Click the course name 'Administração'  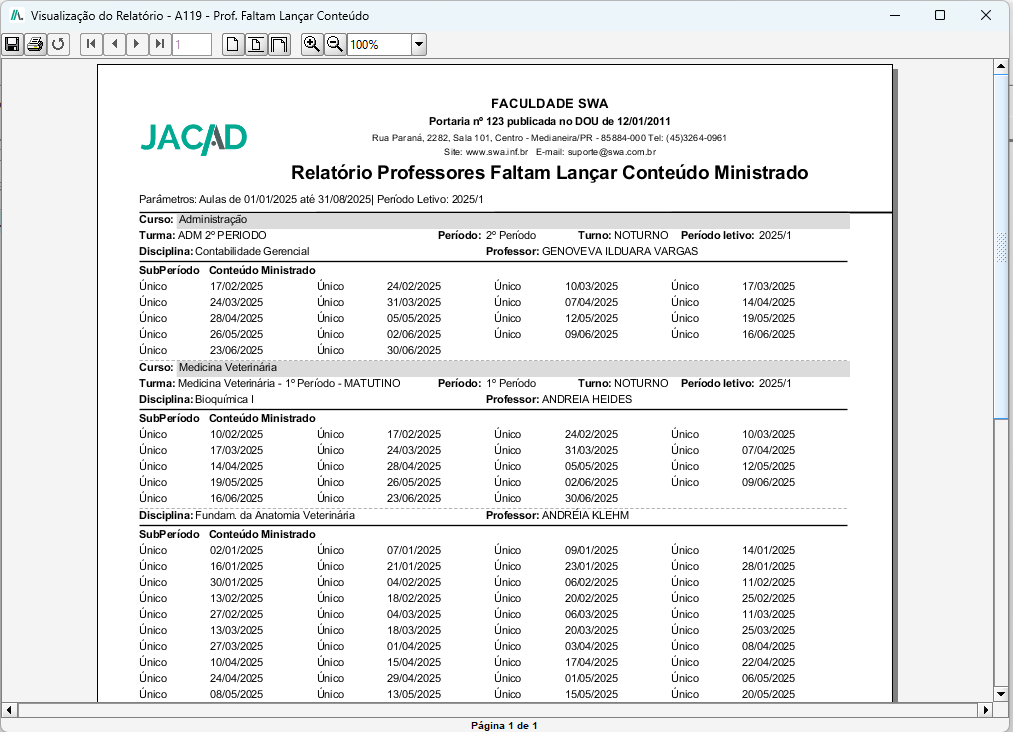click(x=213, y=220)
